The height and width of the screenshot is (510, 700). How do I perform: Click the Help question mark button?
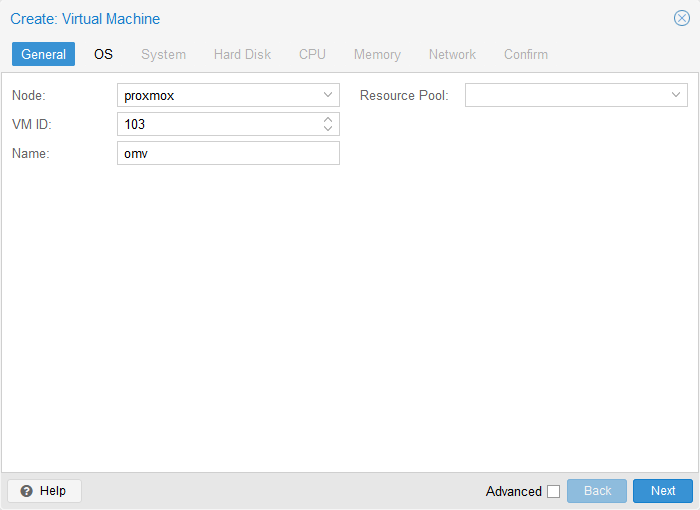click(44, 491)
